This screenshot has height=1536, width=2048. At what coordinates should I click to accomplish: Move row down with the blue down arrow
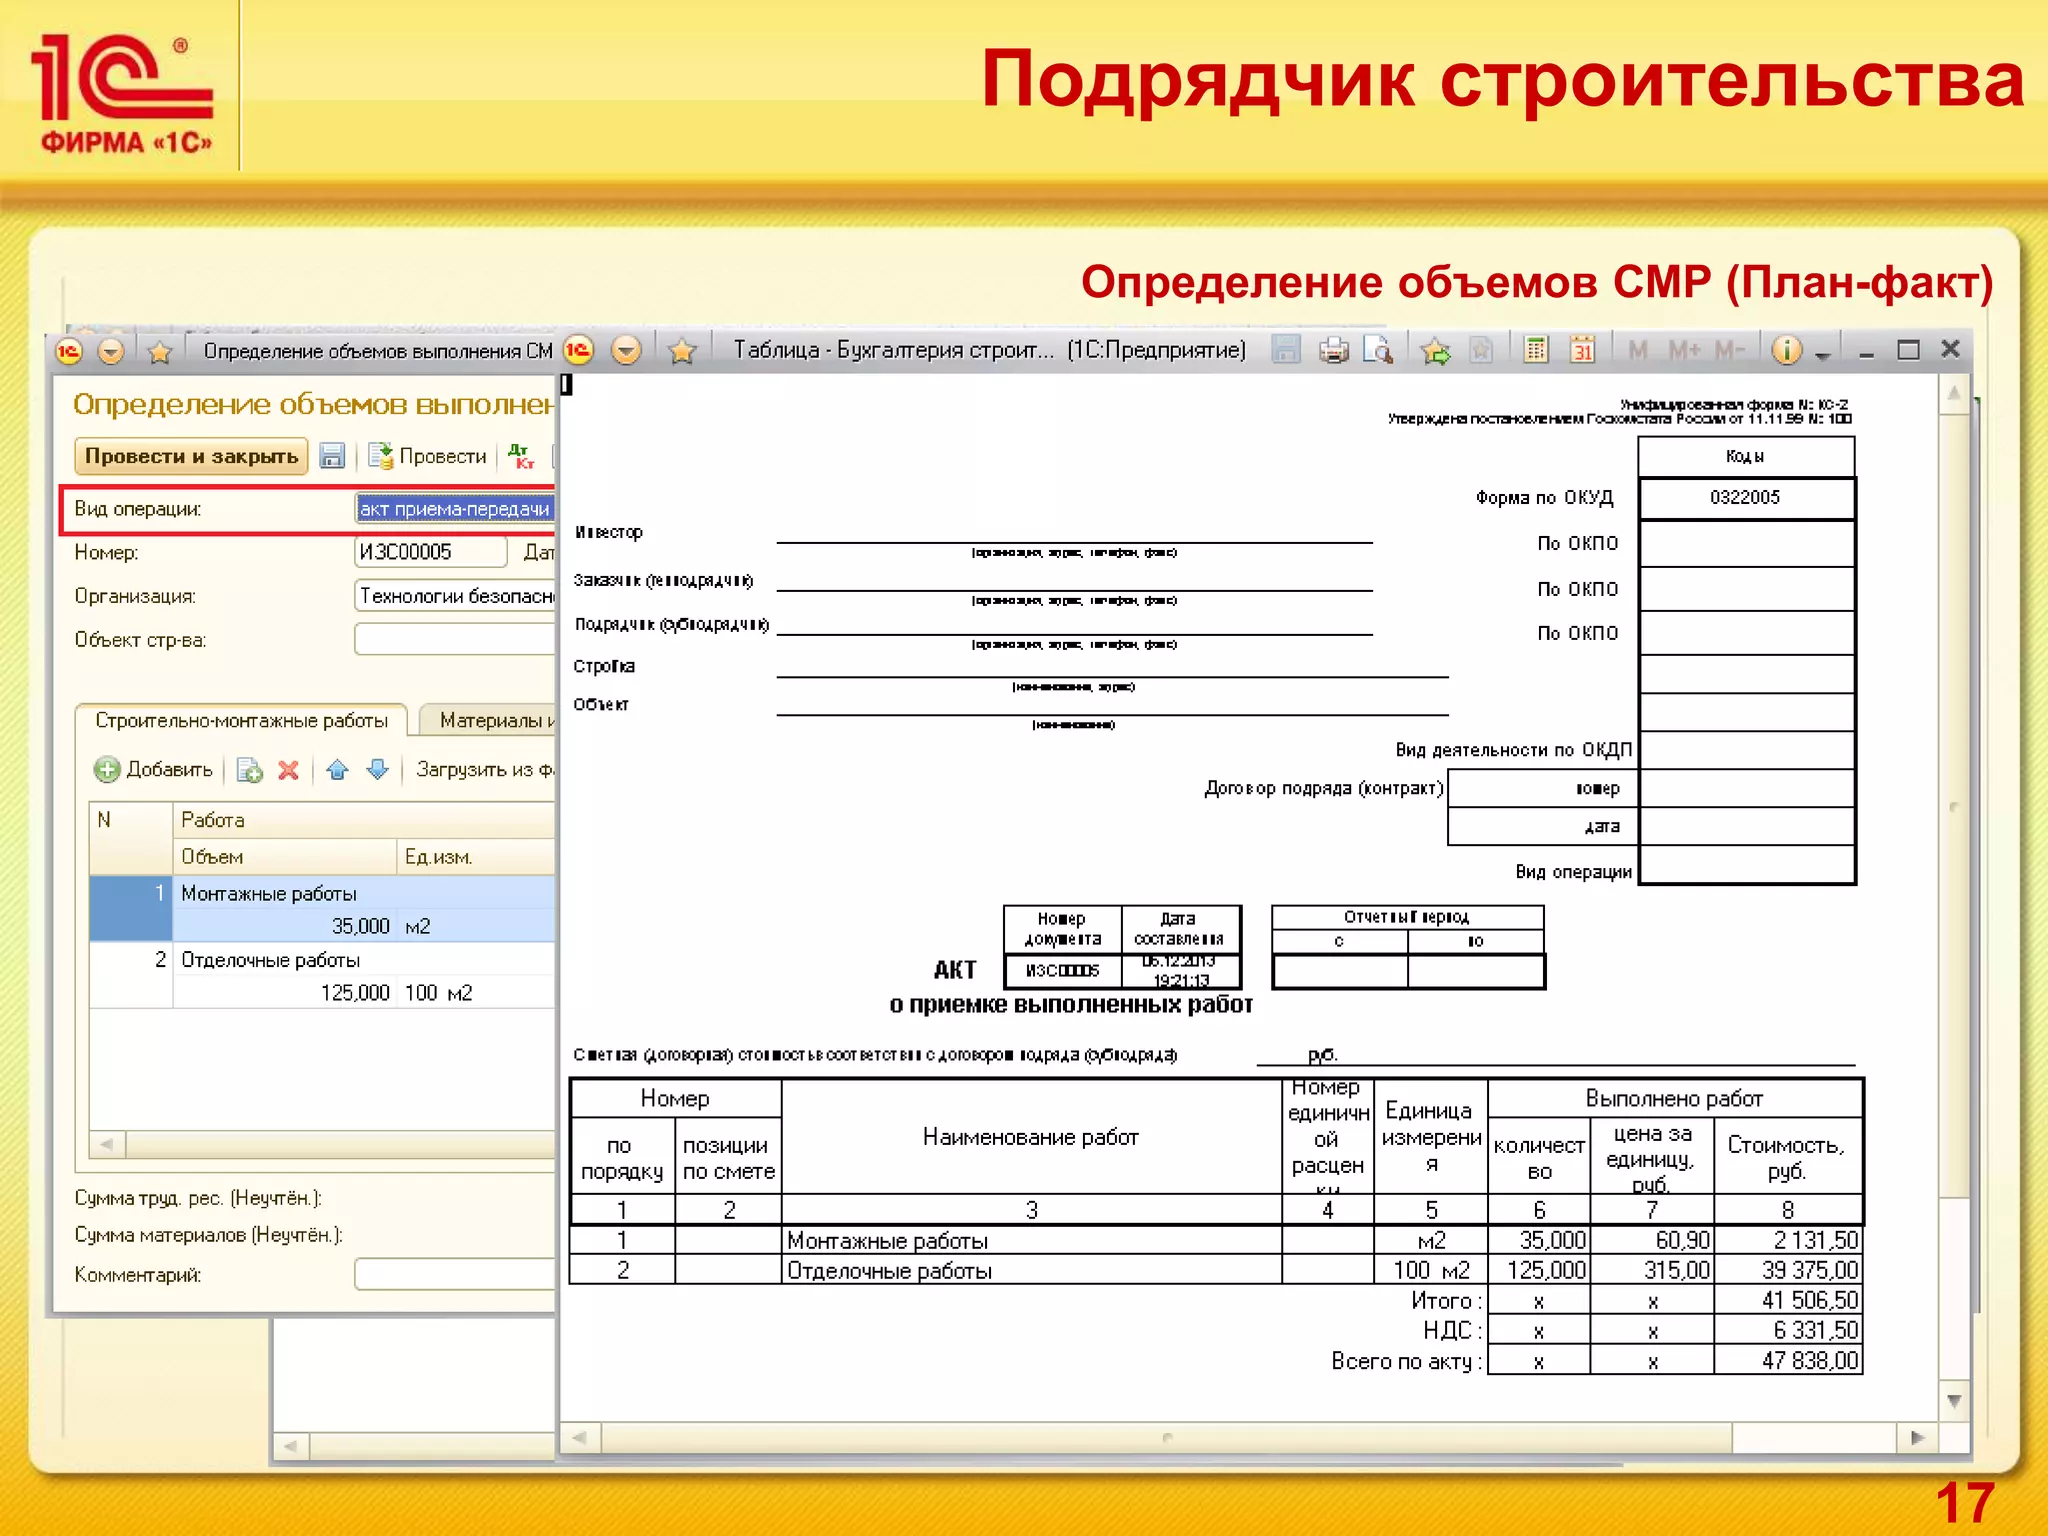click(x=377, y=770)
